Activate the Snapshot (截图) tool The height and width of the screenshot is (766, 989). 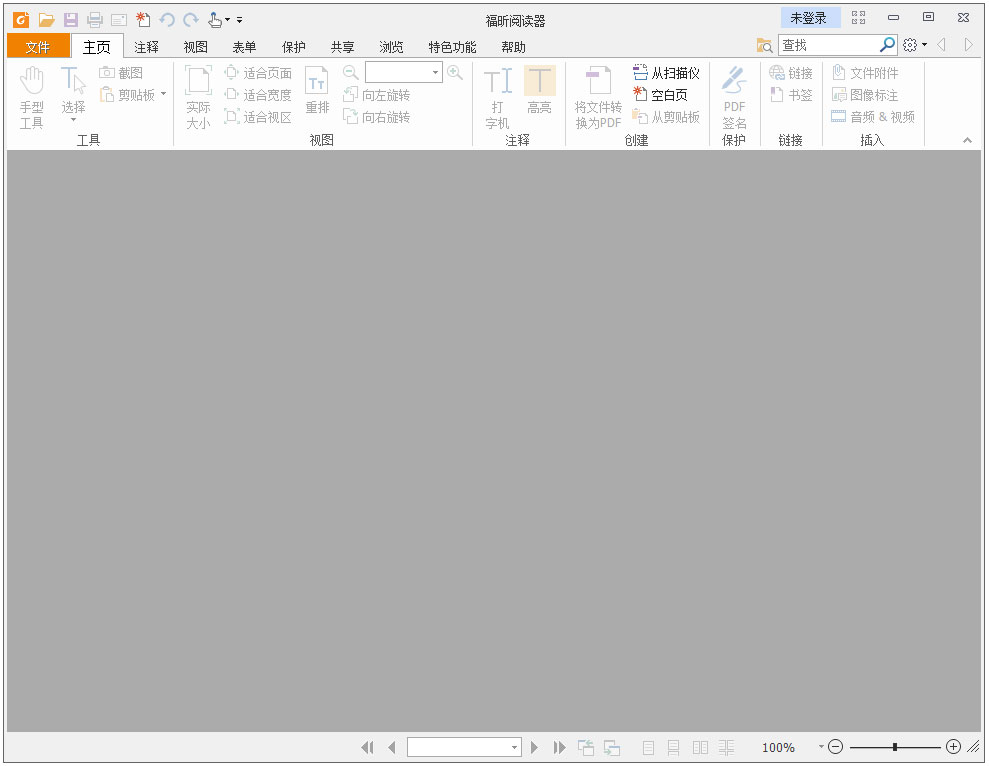(x=124, y=71)
